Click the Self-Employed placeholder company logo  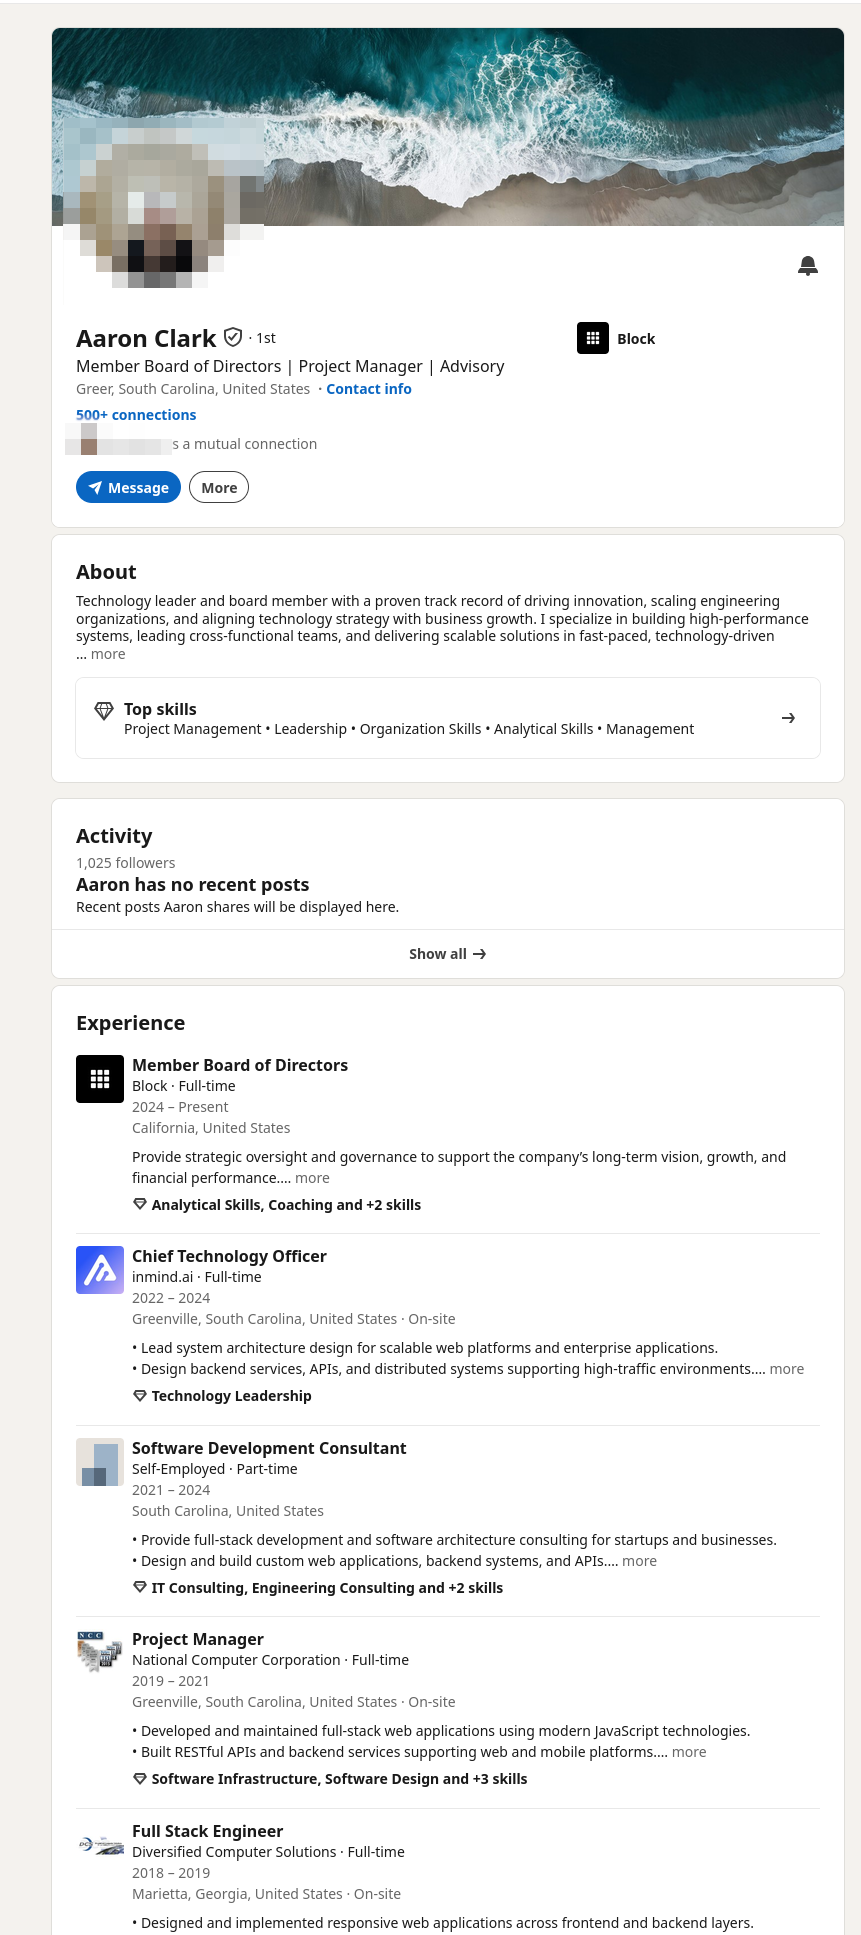100,1462
